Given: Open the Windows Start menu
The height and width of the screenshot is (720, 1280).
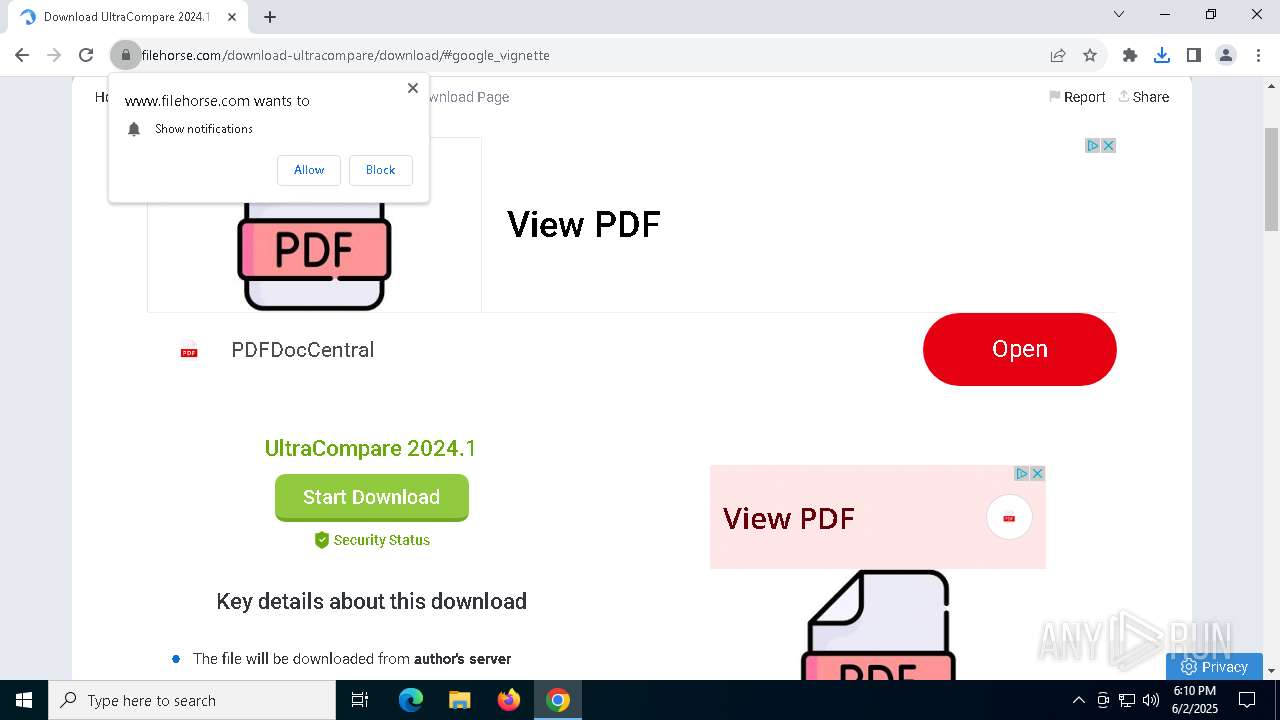Looking at the screenshot, I should 24,700.
